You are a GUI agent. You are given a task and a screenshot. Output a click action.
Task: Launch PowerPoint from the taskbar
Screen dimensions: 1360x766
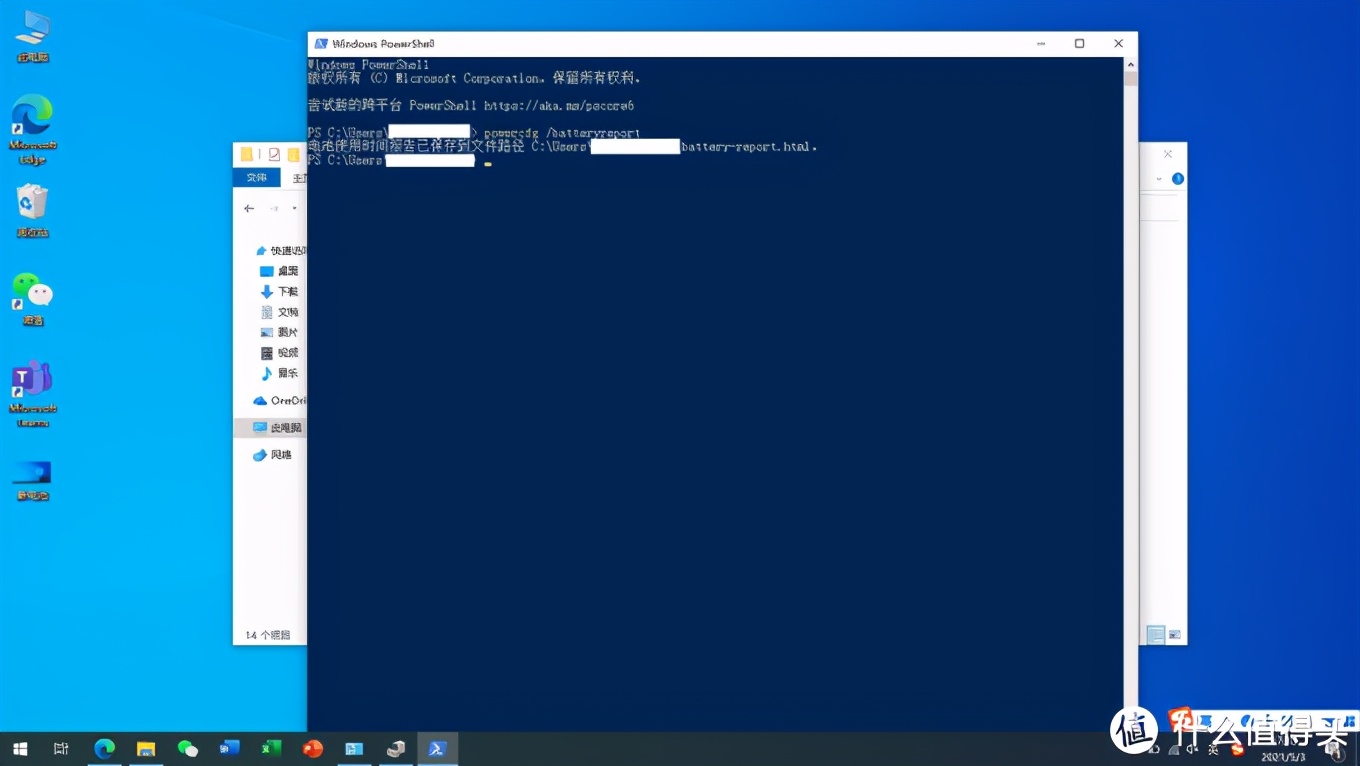pyautogui.click(x=313, y=748)
